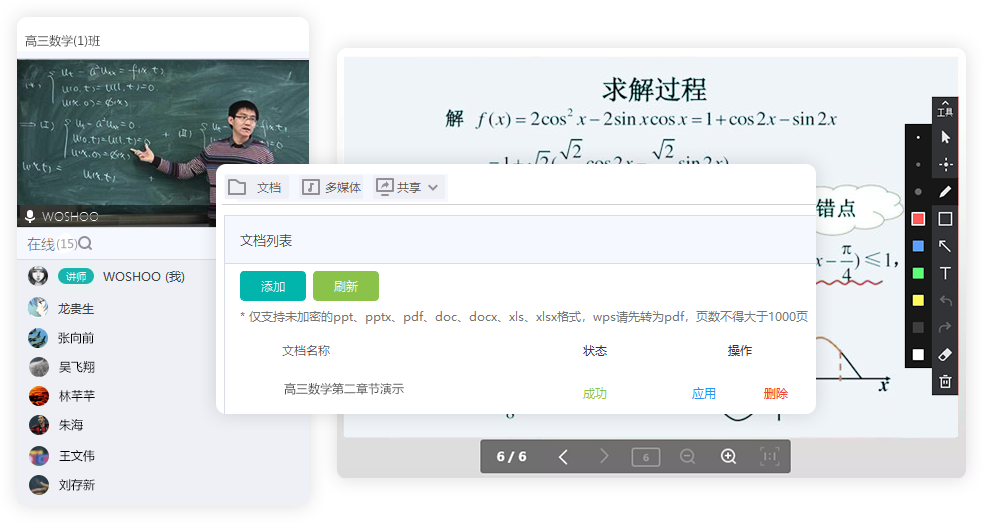Click the undo arrow in toolbar
983x523 pixels.
tap(945, 300)
